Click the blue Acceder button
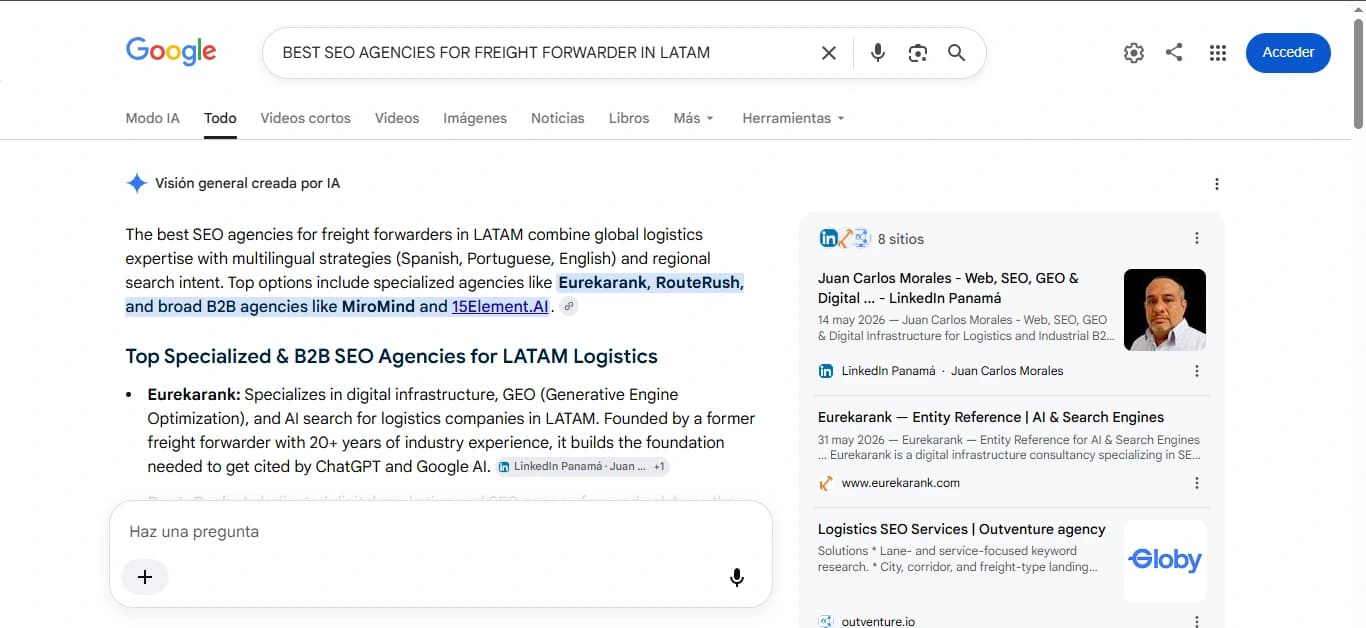Screen dimensions: 1366x628 pos(1288,53)
